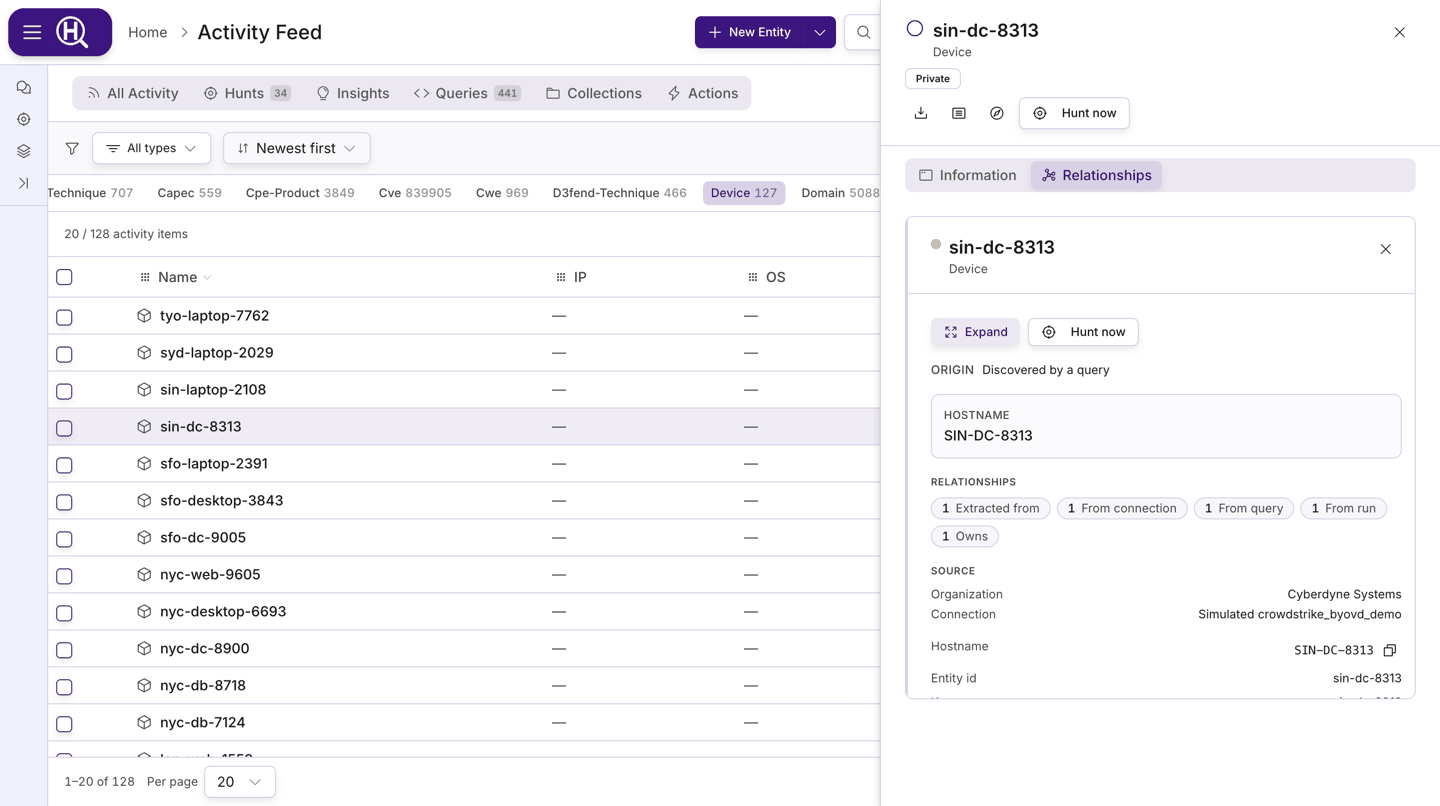Click the HQ logo icon
Screen dimensions: 1440x806
coord(72,32)
